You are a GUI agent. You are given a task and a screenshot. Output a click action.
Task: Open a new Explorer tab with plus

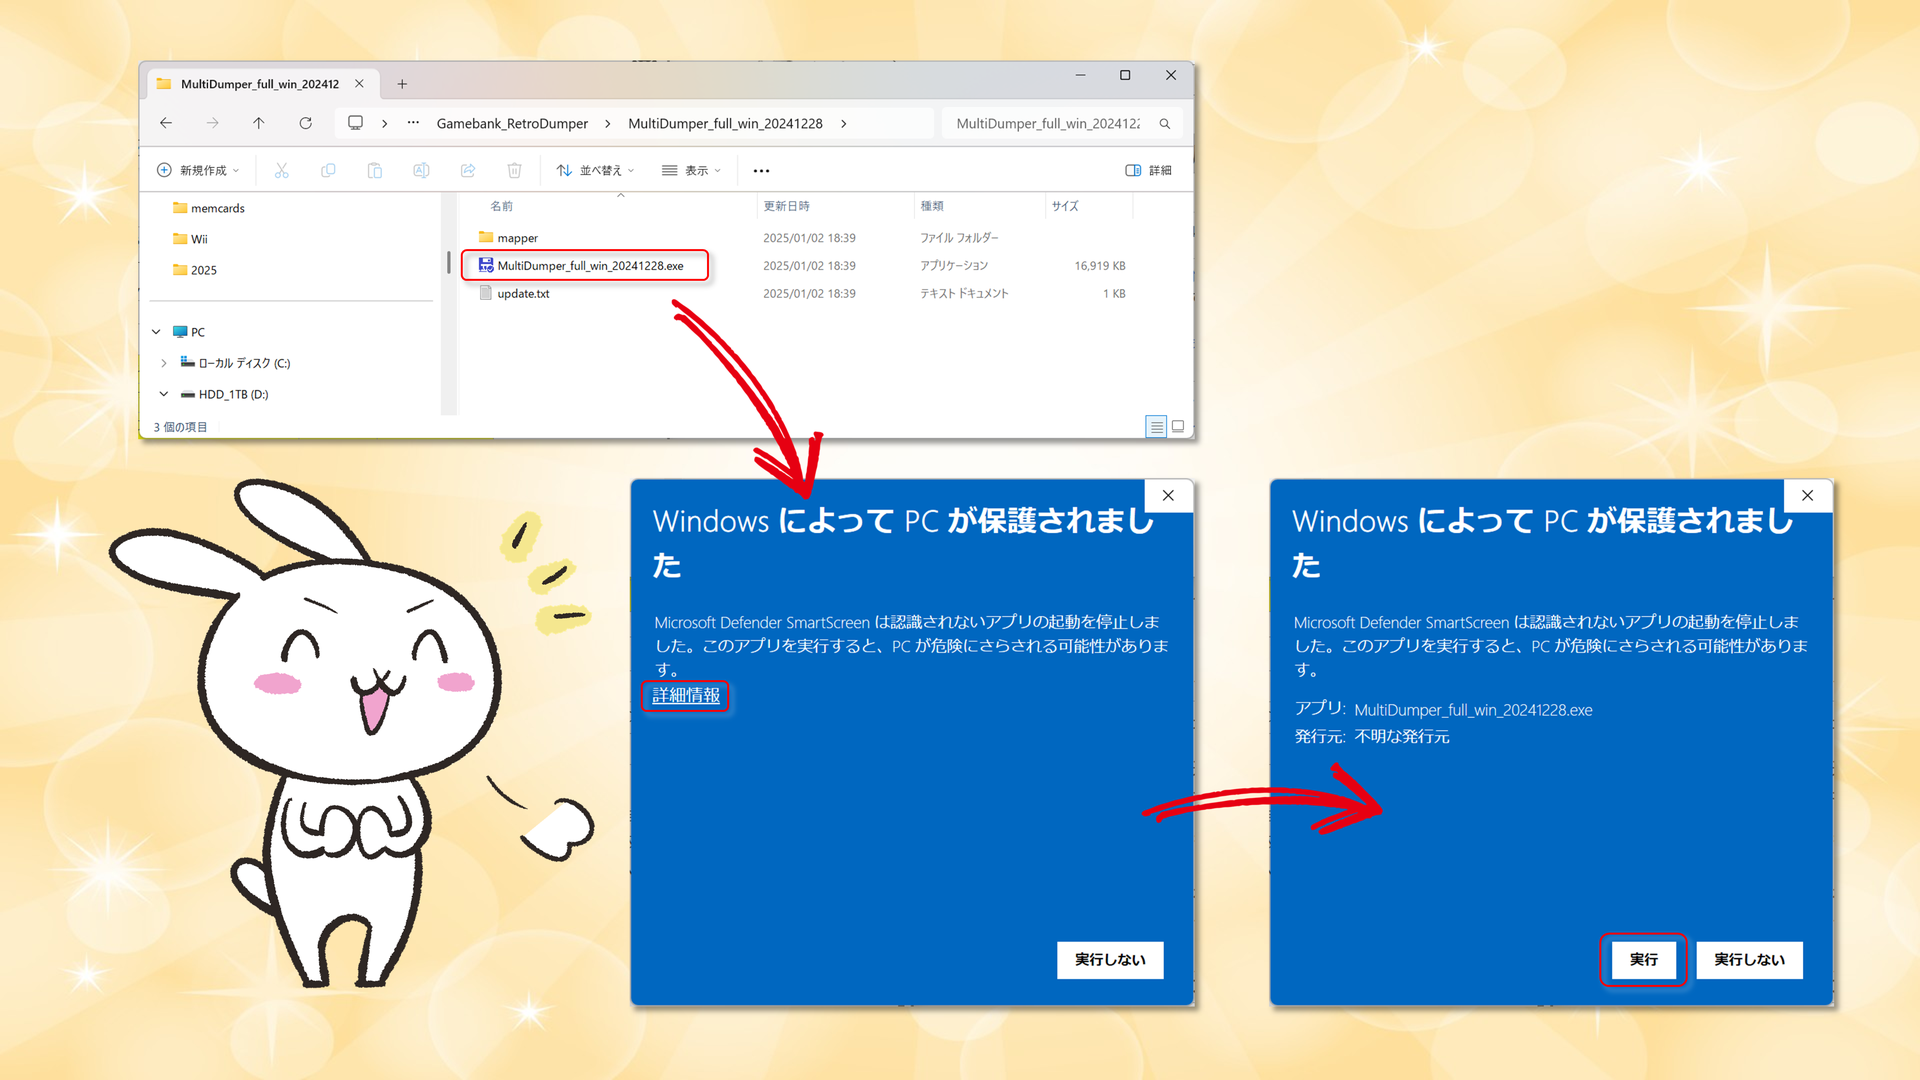click(402, 84)
